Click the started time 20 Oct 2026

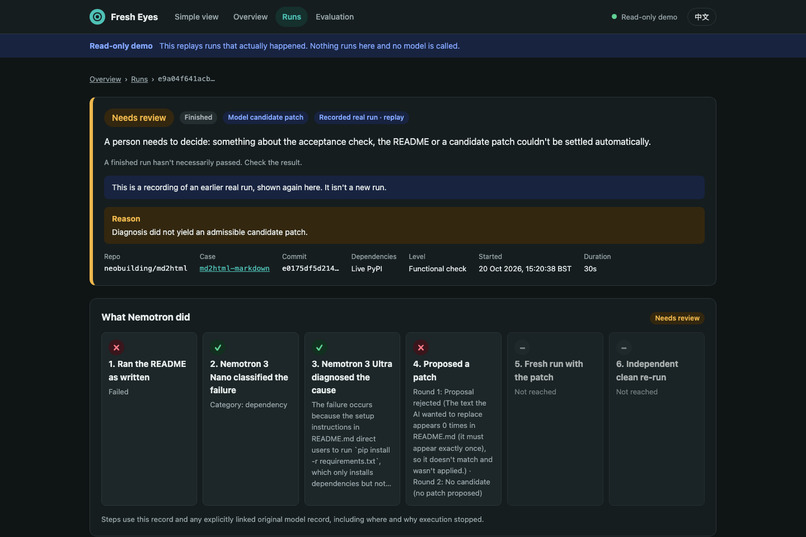click(x=525, y=269)
